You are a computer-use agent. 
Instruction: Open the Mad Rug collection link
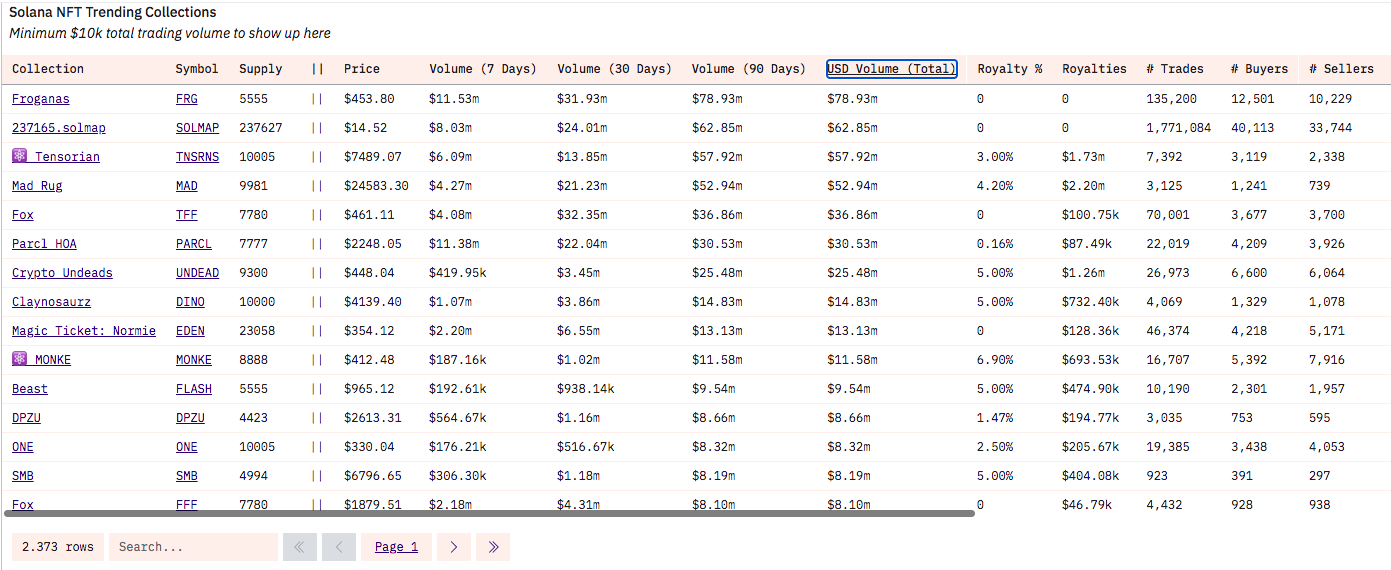tap(37, 186)
